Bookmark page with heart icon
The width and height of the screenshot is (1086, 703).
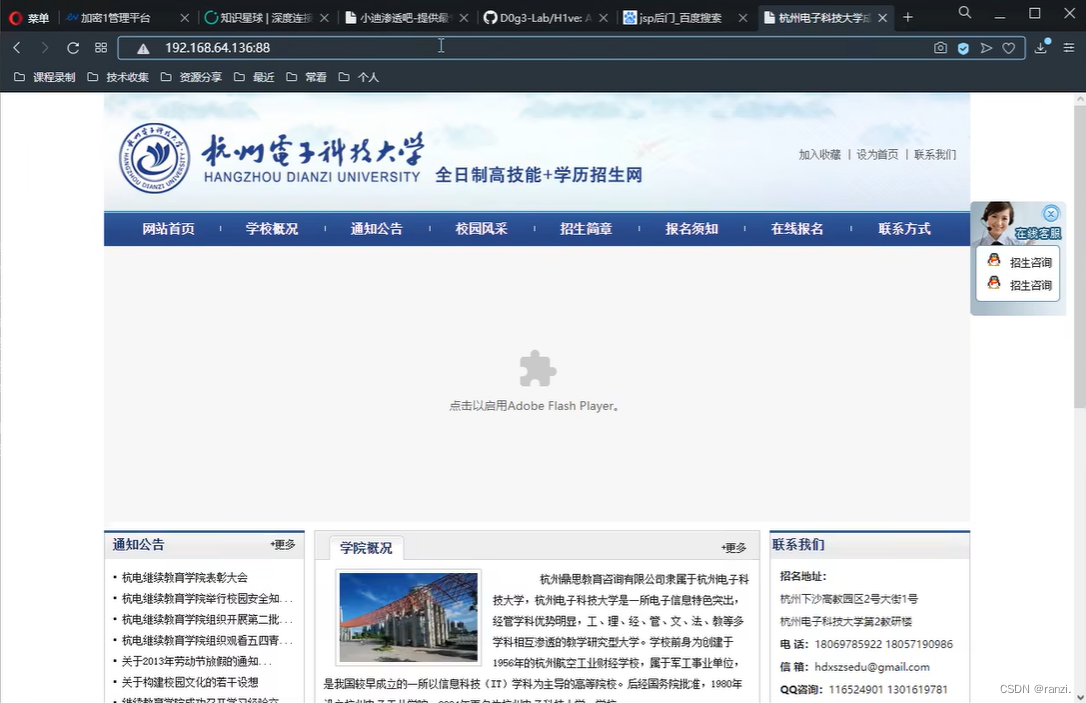(1008, 48)
